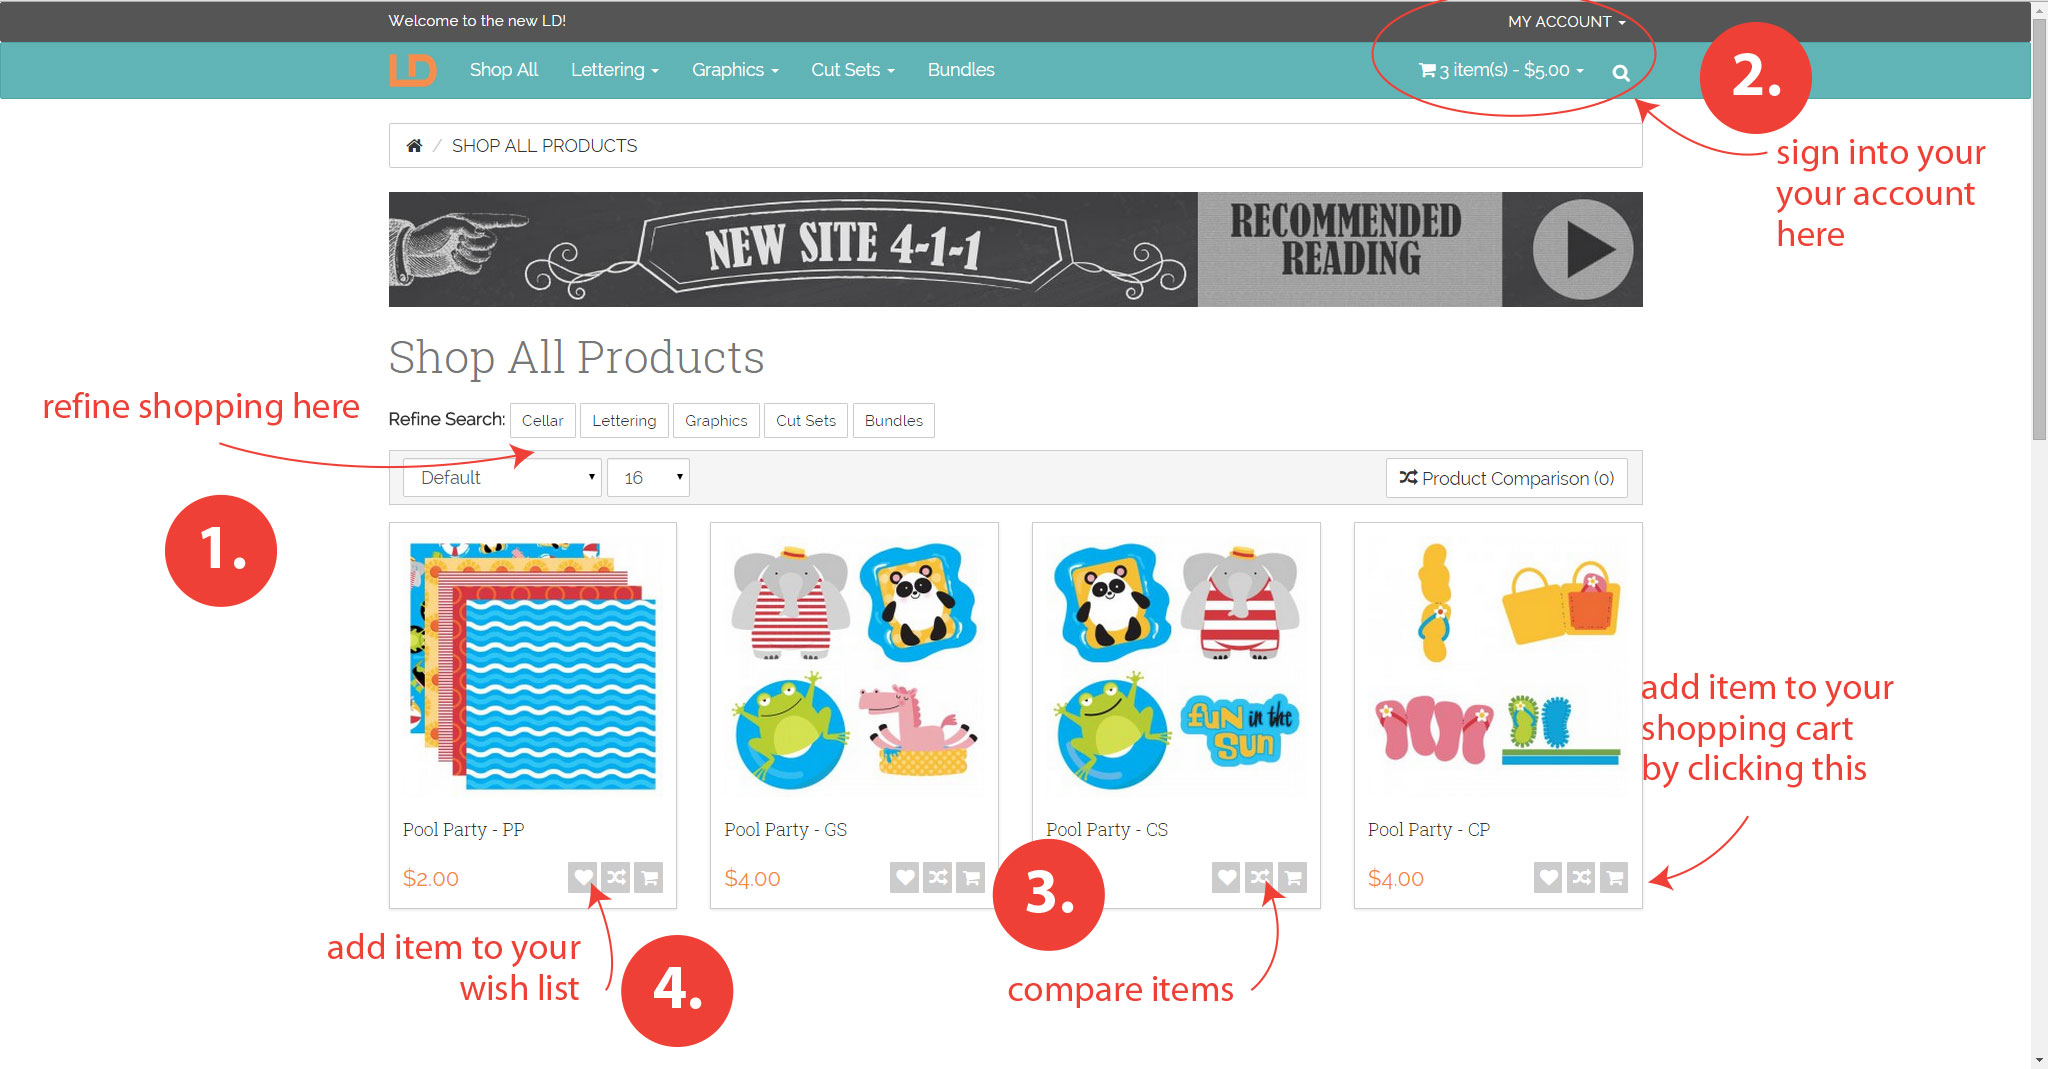Open the 16 items-per-page dropdown
This screenshot has width=2048, height=1069.
click(x=648, y=478)
